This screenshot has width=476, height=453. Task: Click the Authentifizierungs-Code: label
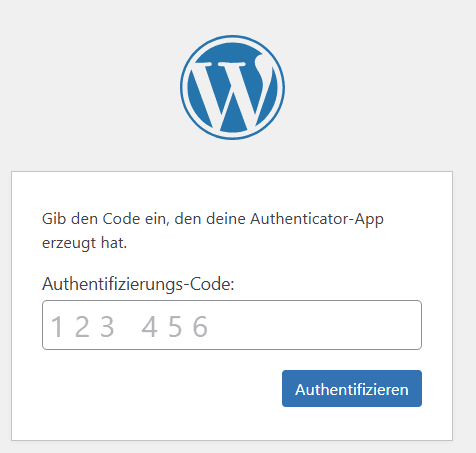(138, 284)
